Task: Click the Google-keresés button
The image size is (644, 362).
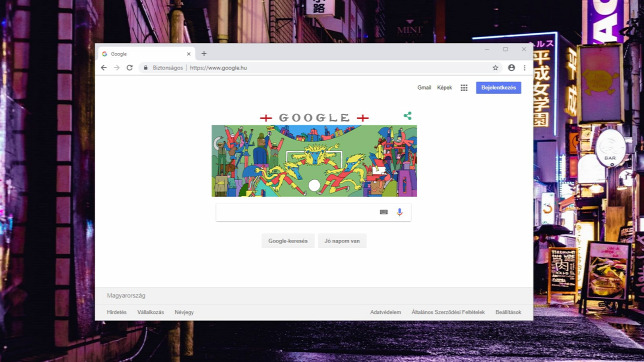Action: click(288, 241)
